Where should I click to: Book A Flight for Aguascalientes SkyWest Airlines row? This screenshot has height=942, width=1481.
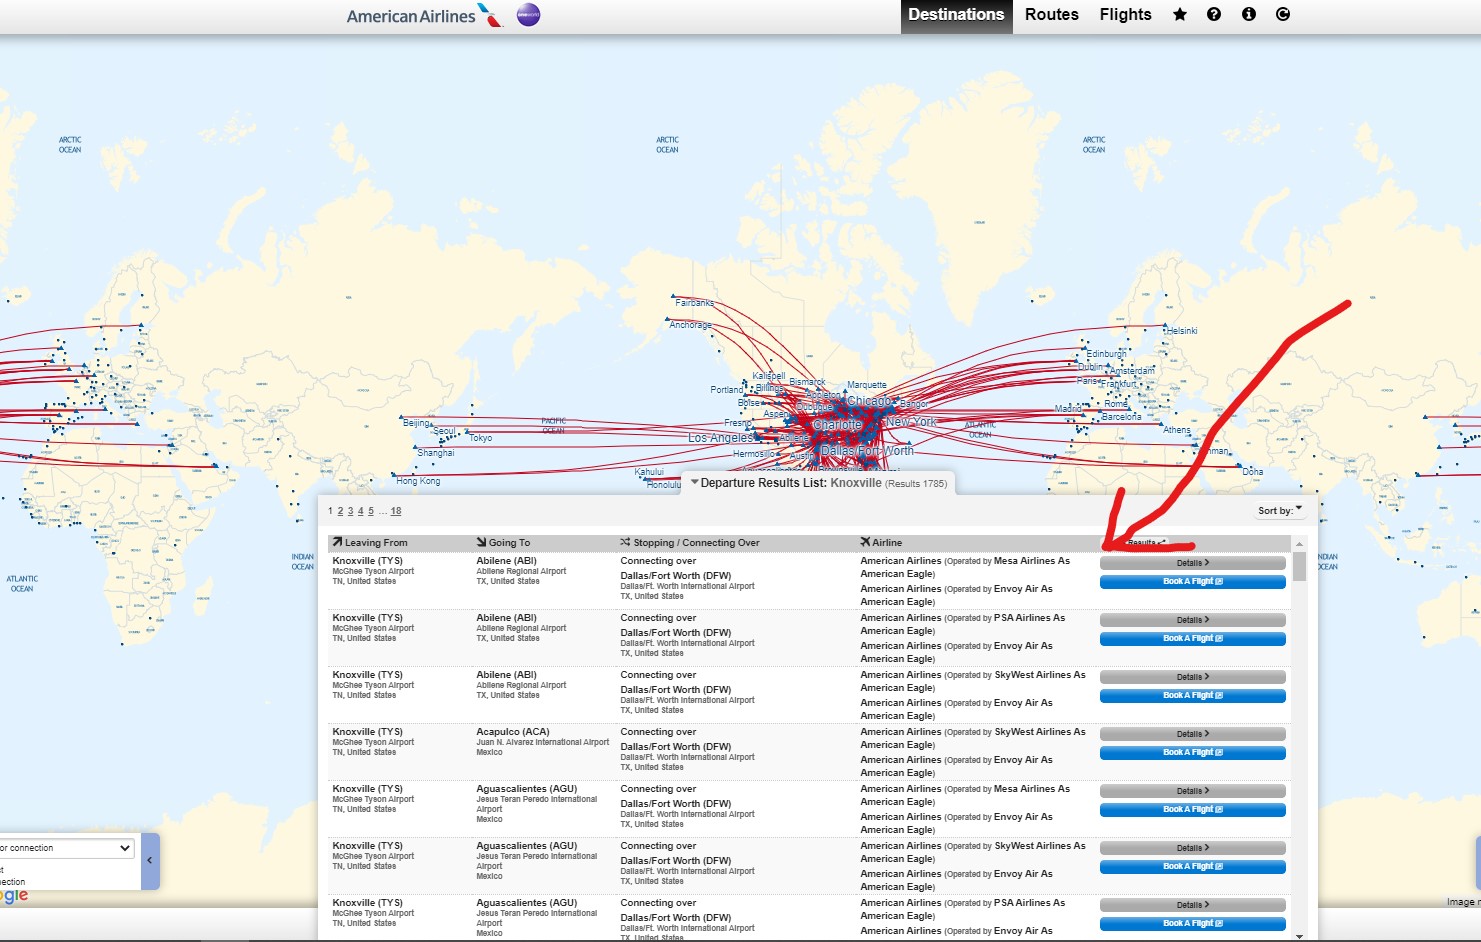(1193, 866)
